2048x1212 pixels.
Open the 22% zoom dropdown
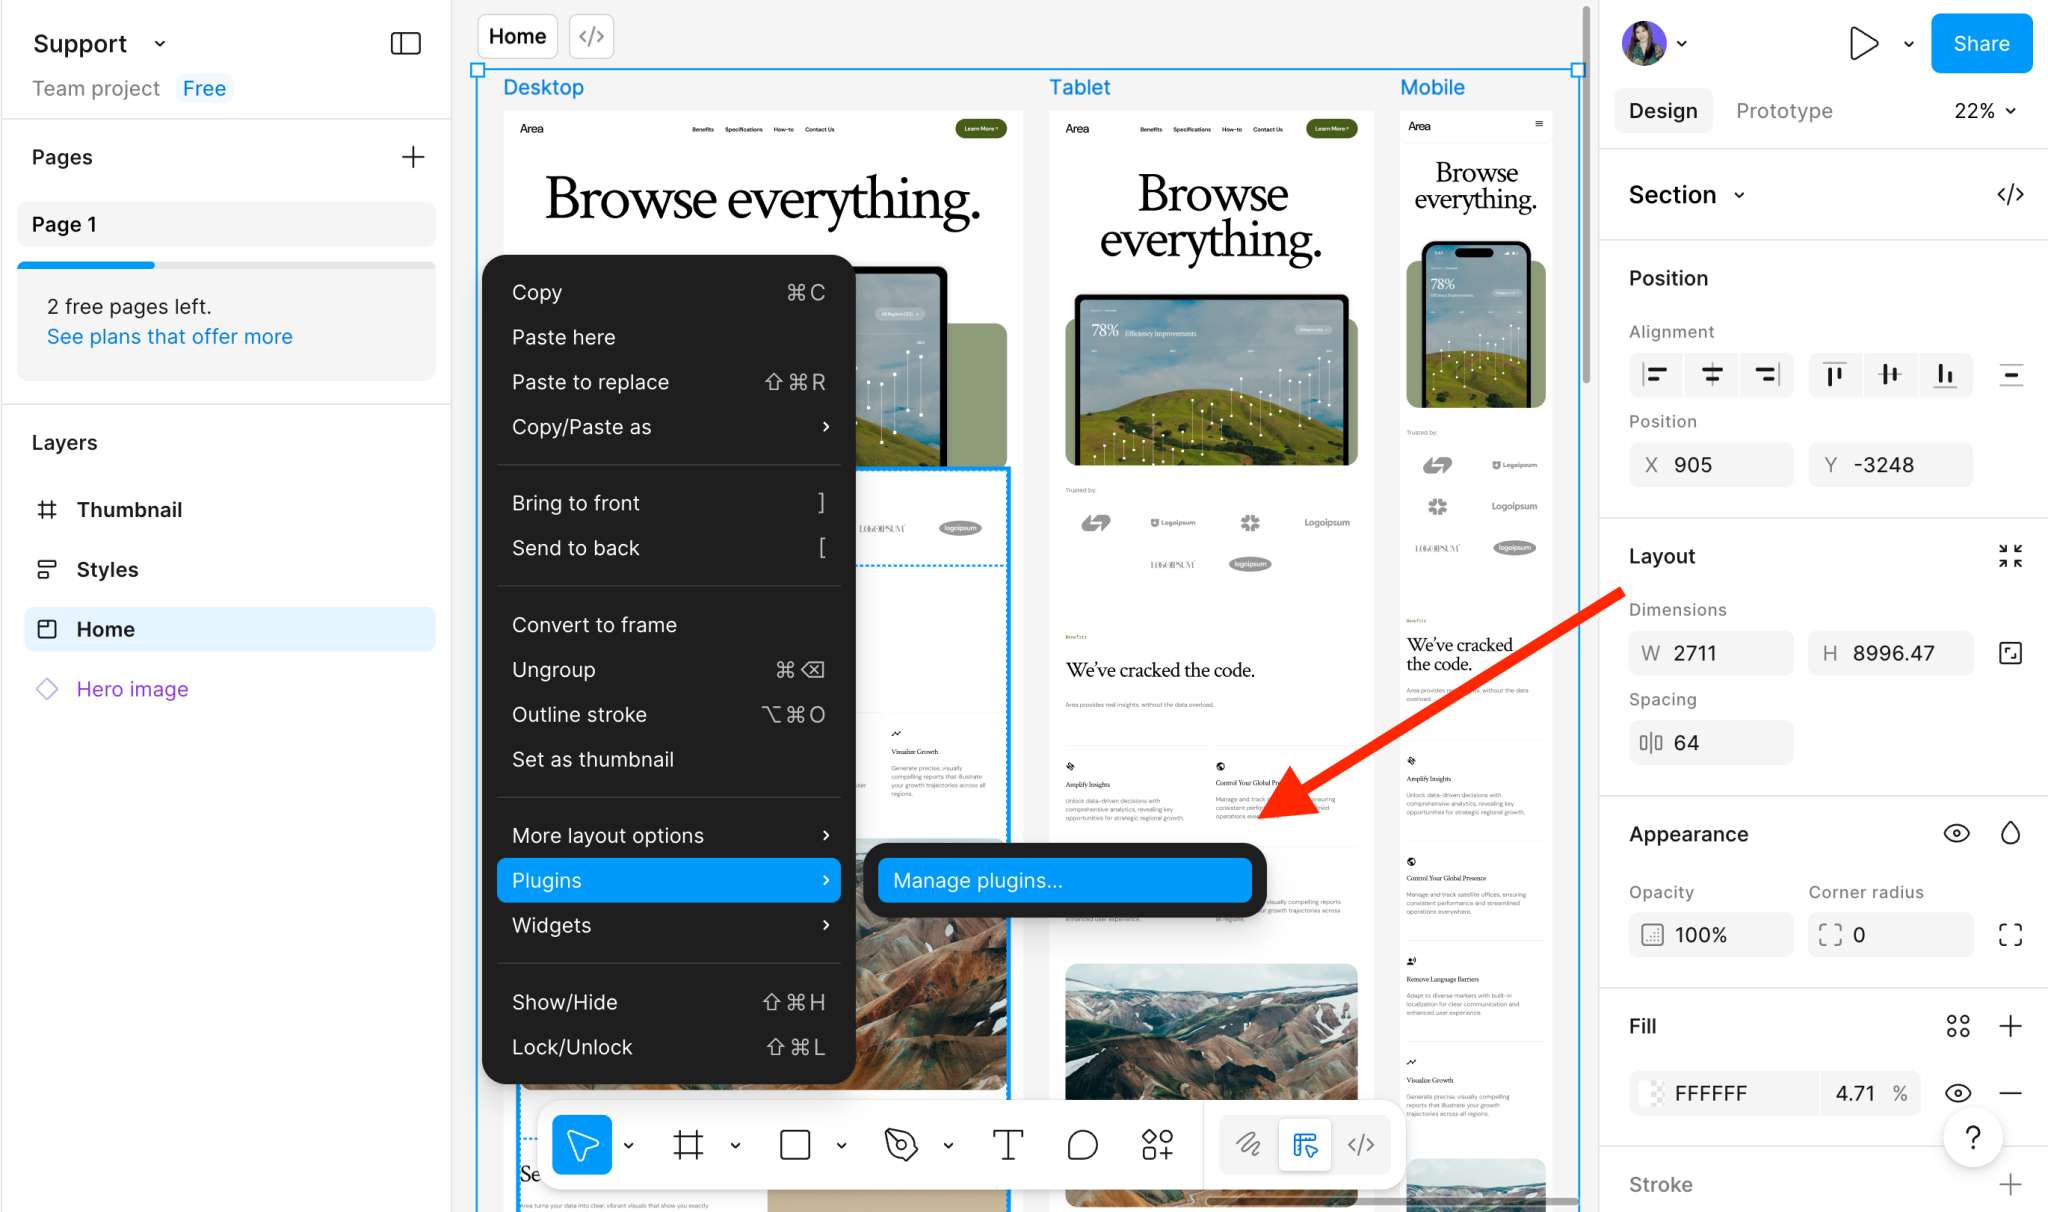click(1985, 111)
